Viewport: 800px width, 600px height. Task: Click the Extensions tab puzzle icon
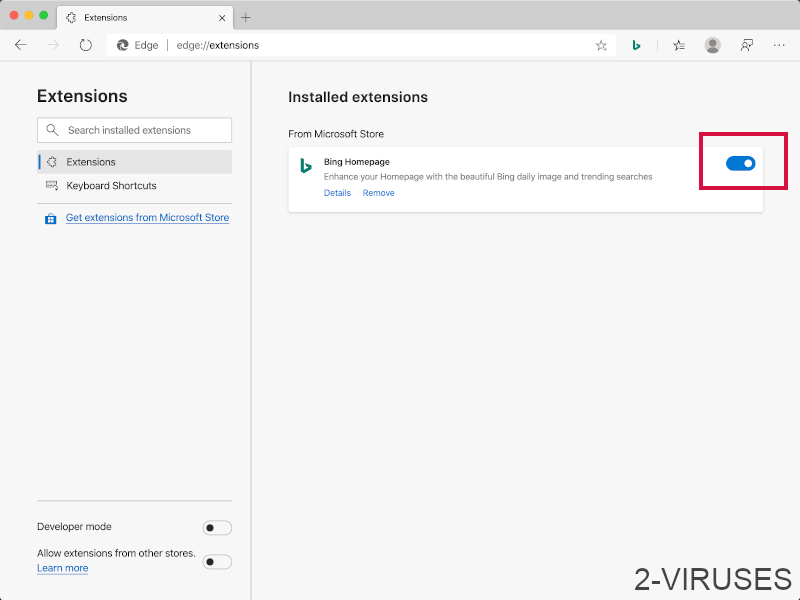coord(71,18)
